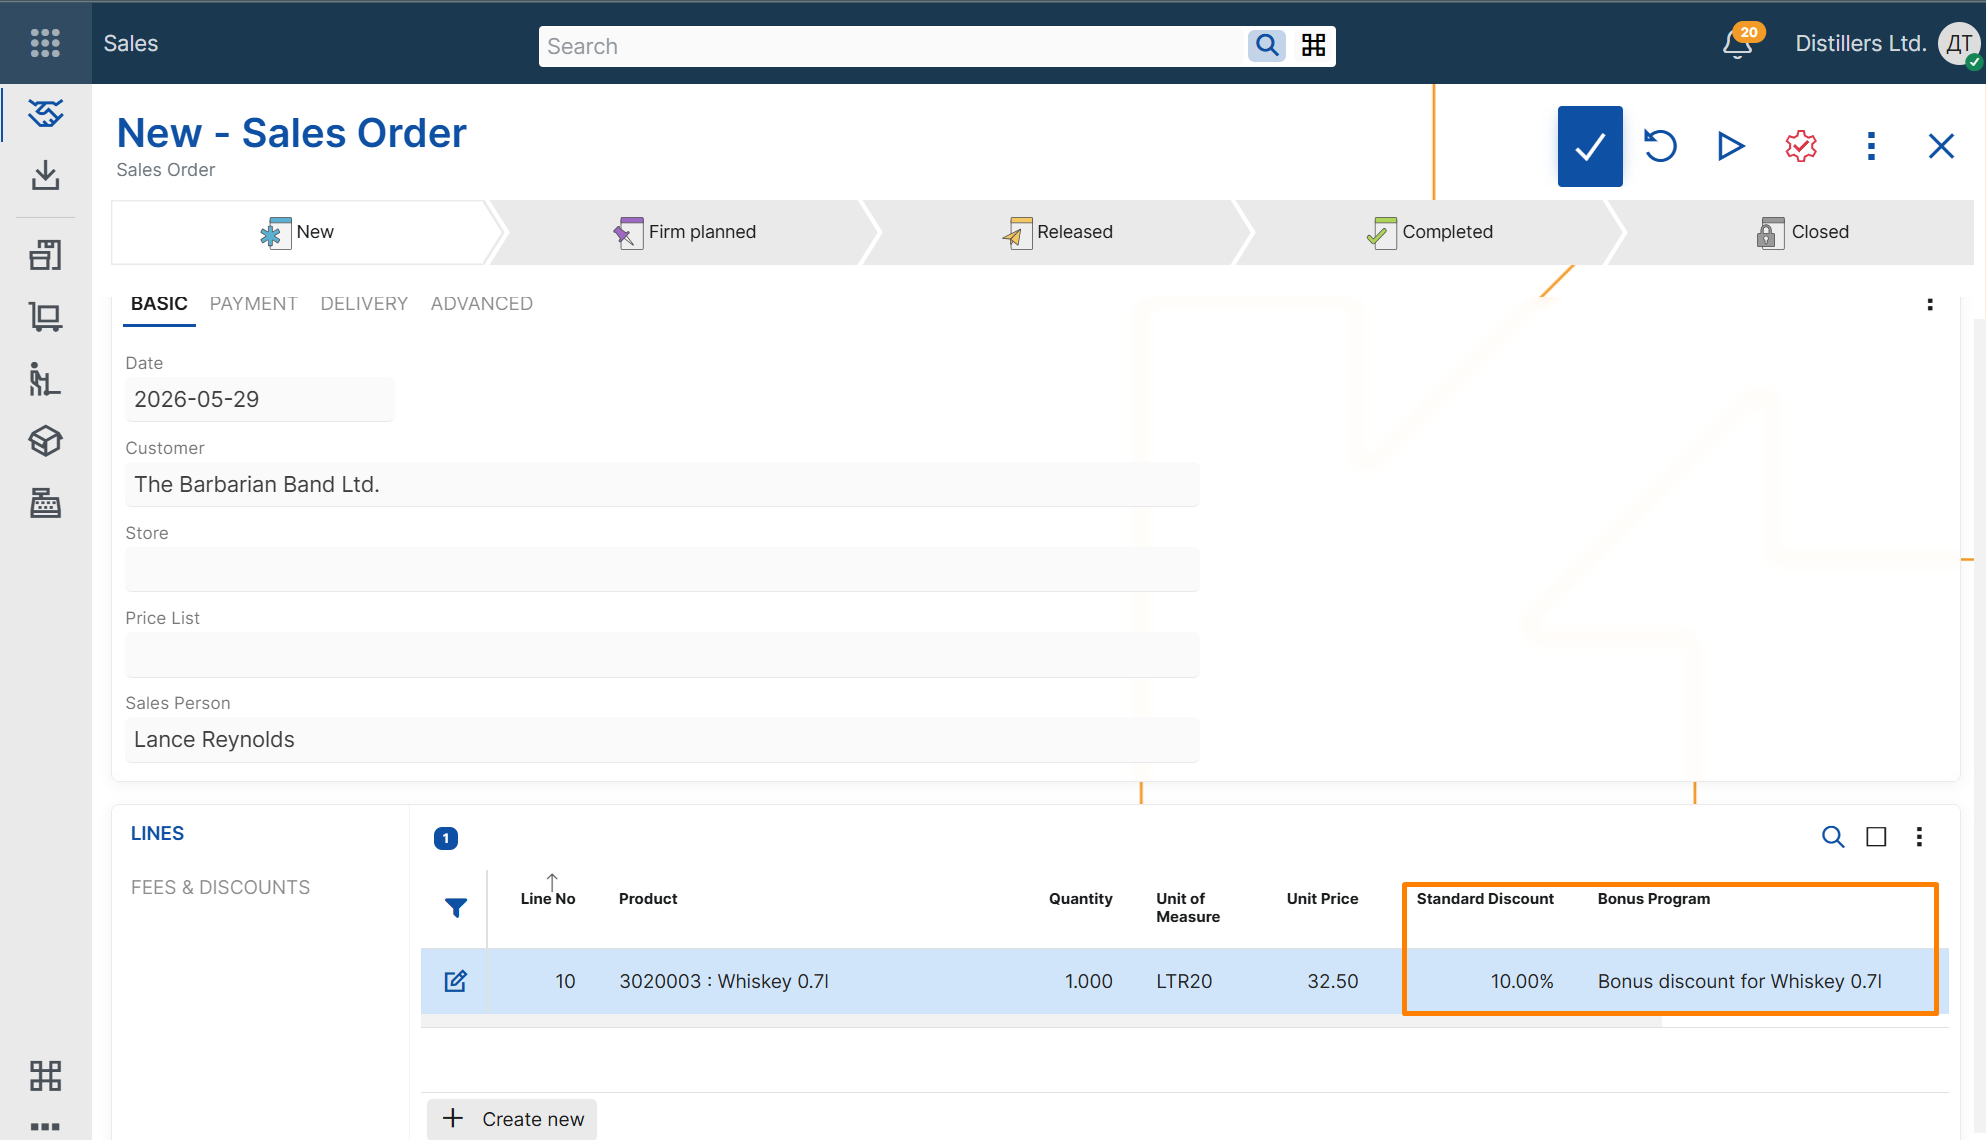This screenshot has width=1986, height=1140.
Task: Open the inventory box sidebar icon
Action: (x=45, y=441)
